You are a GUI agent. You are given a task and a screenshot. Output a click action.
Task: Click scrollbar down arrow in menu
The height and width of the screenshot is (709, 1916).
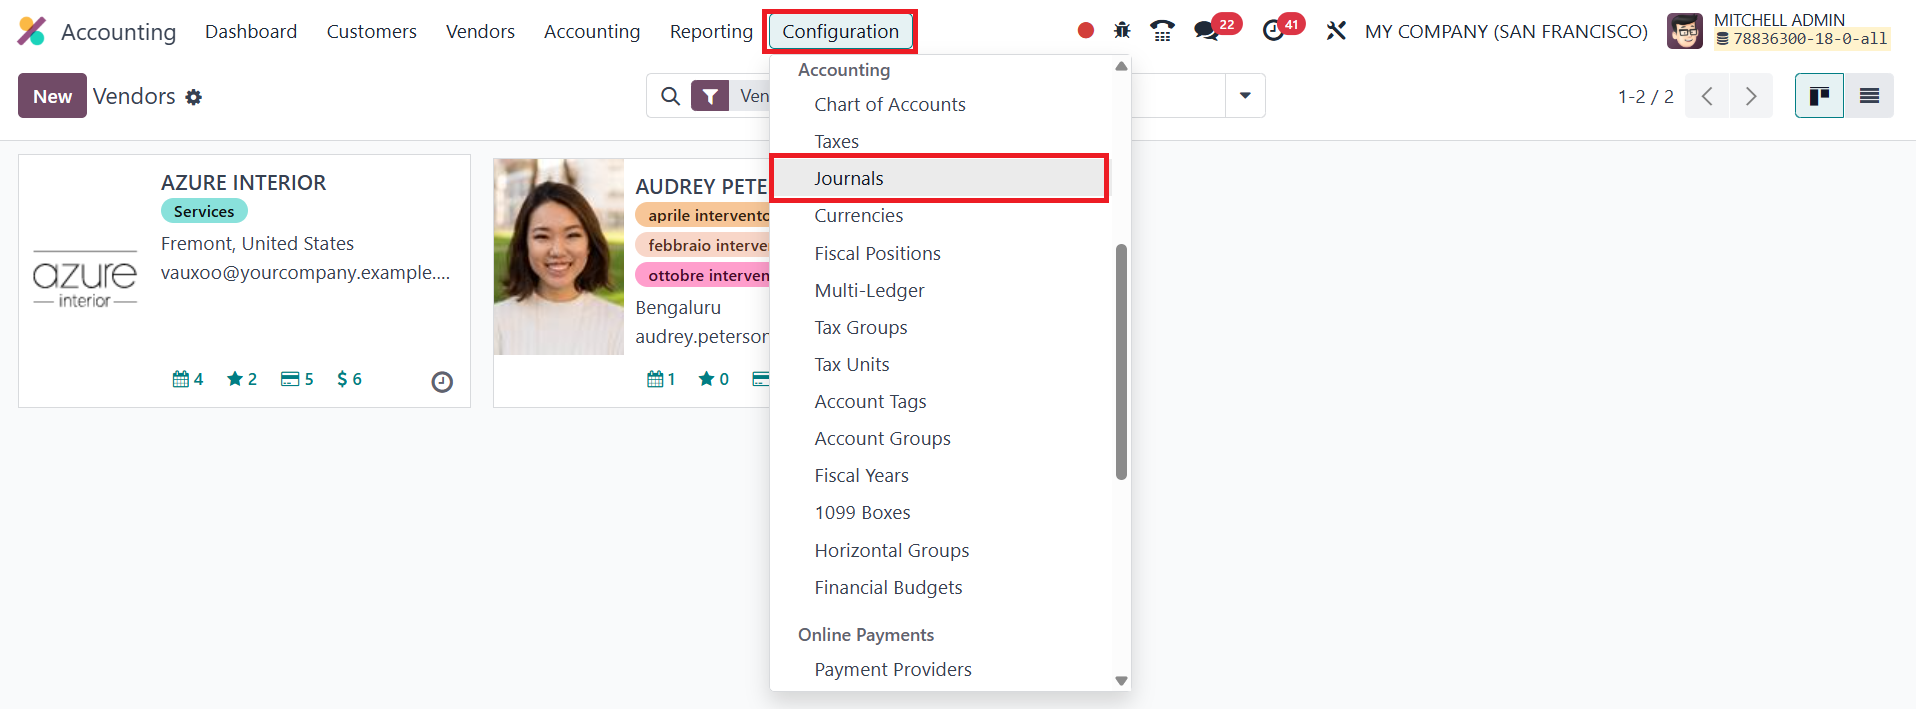click(1121, 681)
